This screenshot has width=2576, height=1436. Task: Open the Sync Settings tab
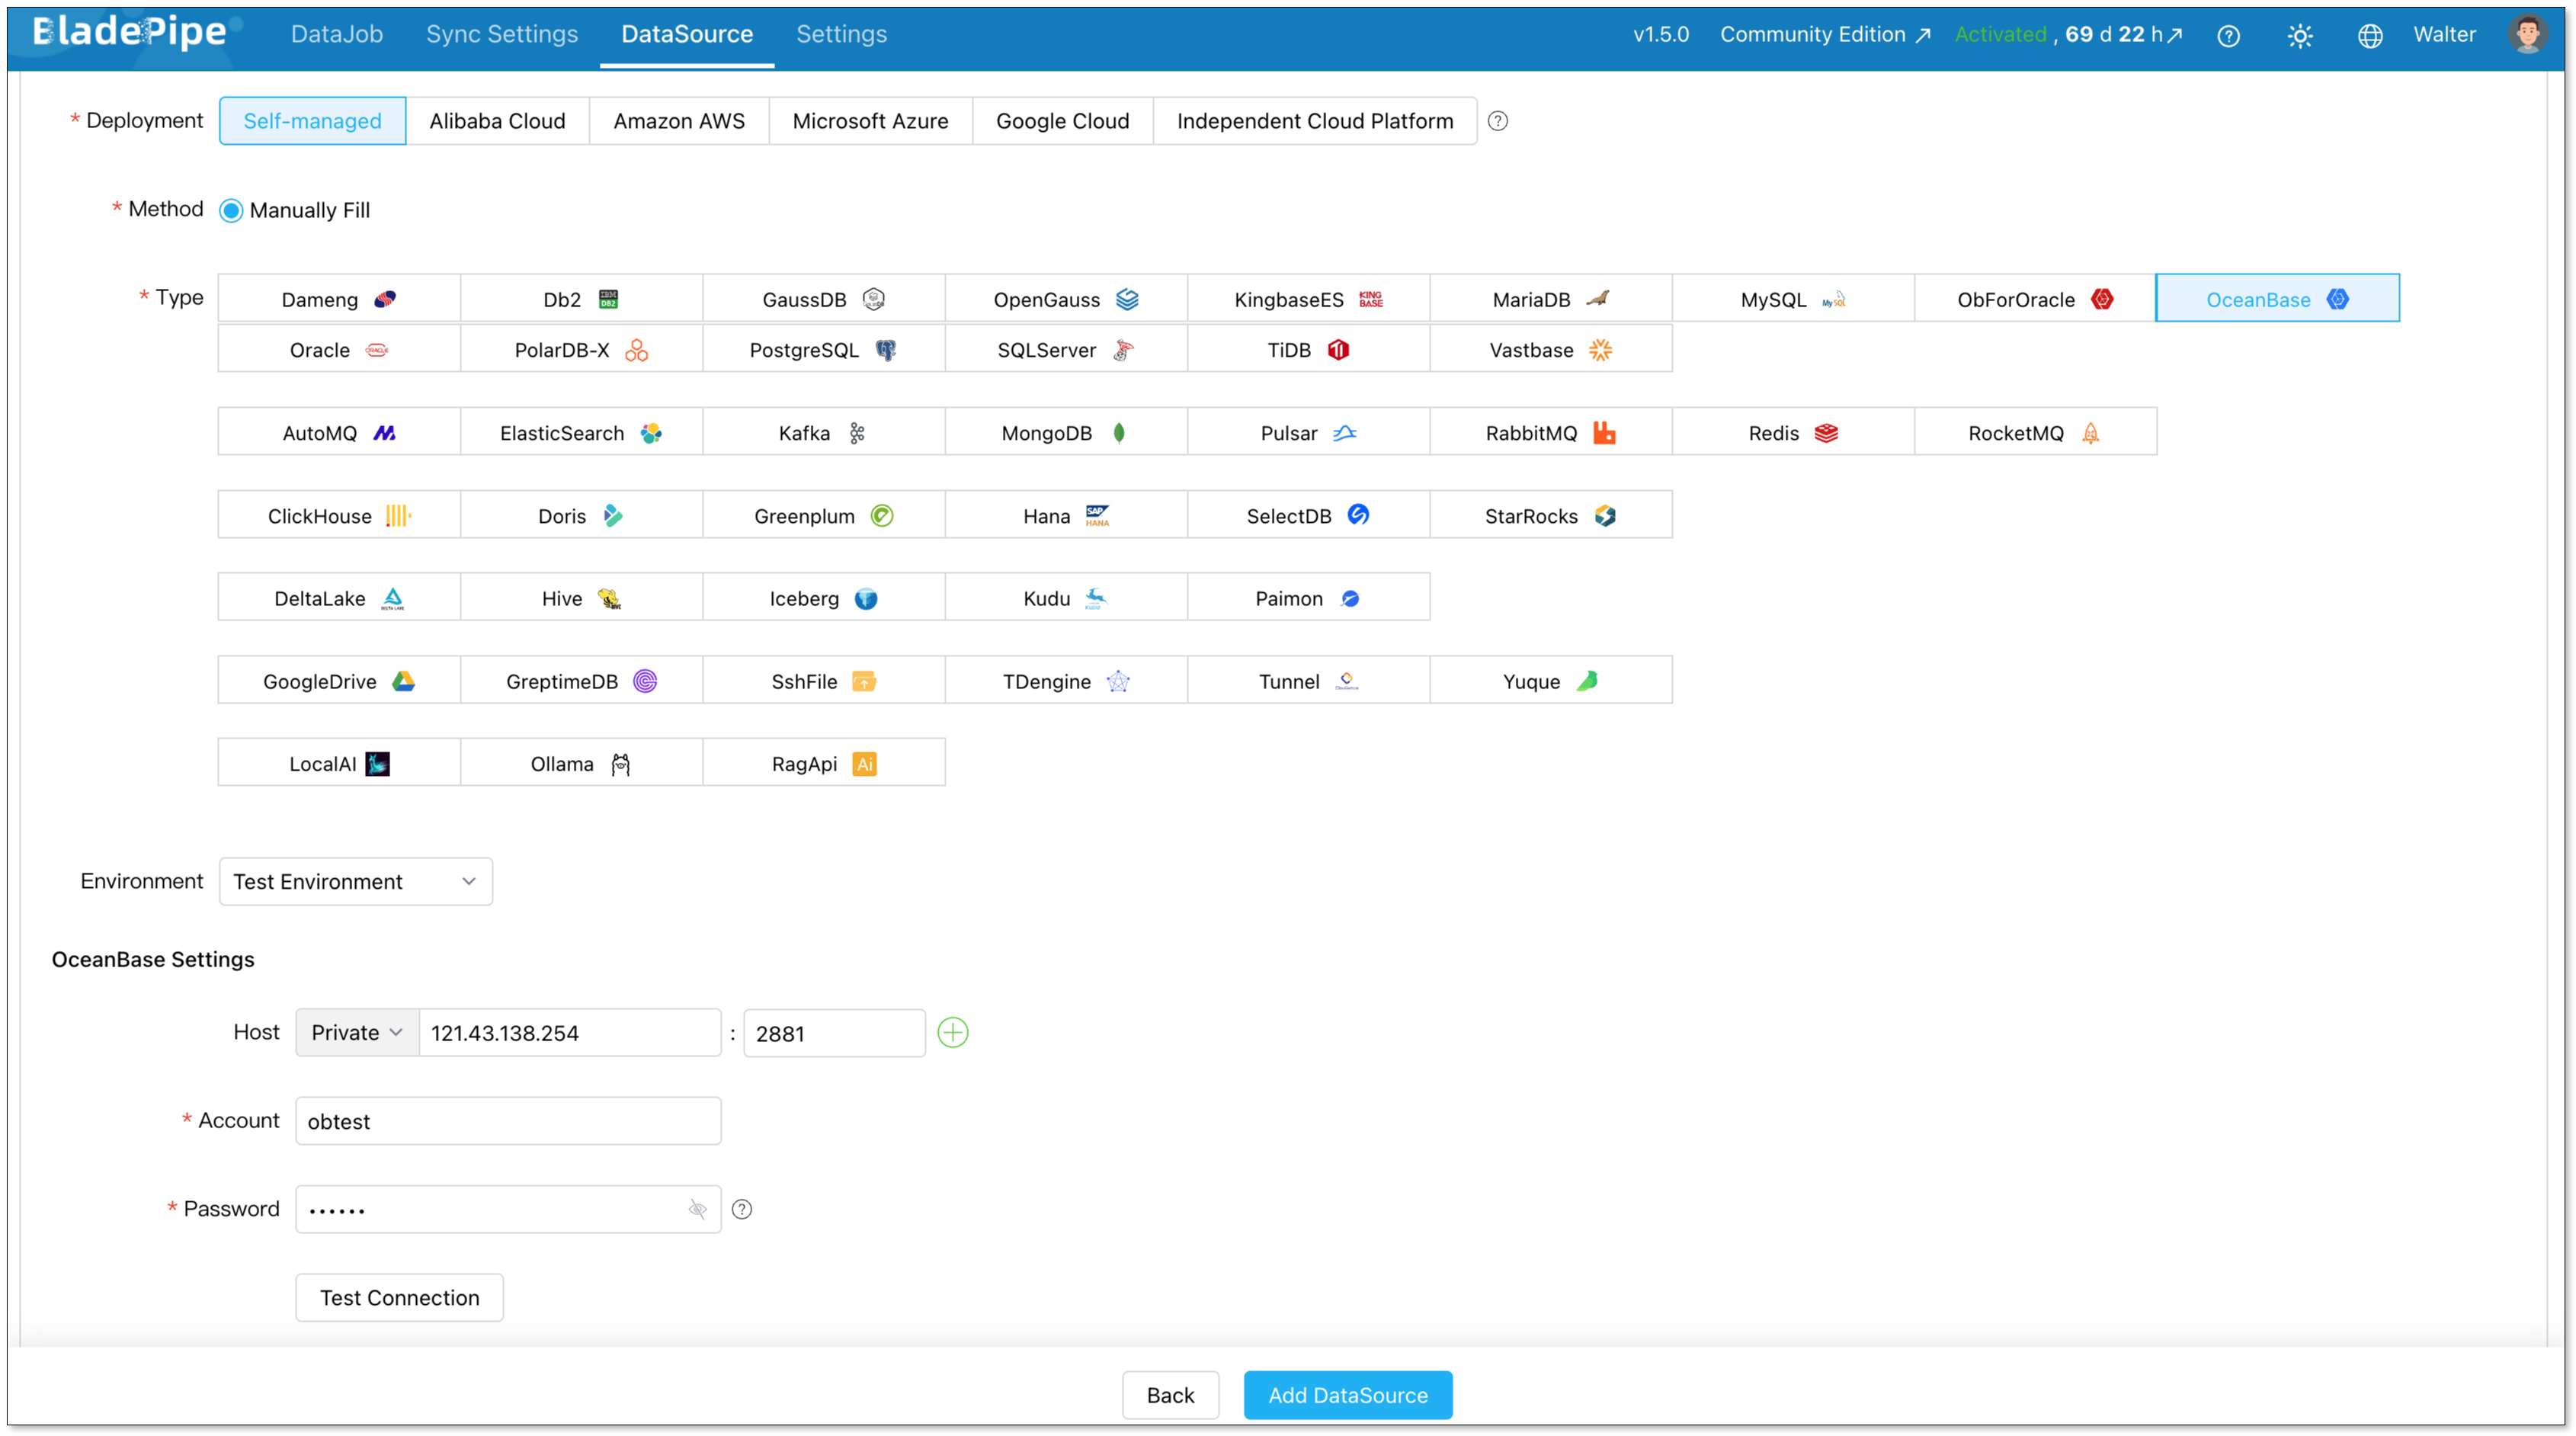(502, 34)
